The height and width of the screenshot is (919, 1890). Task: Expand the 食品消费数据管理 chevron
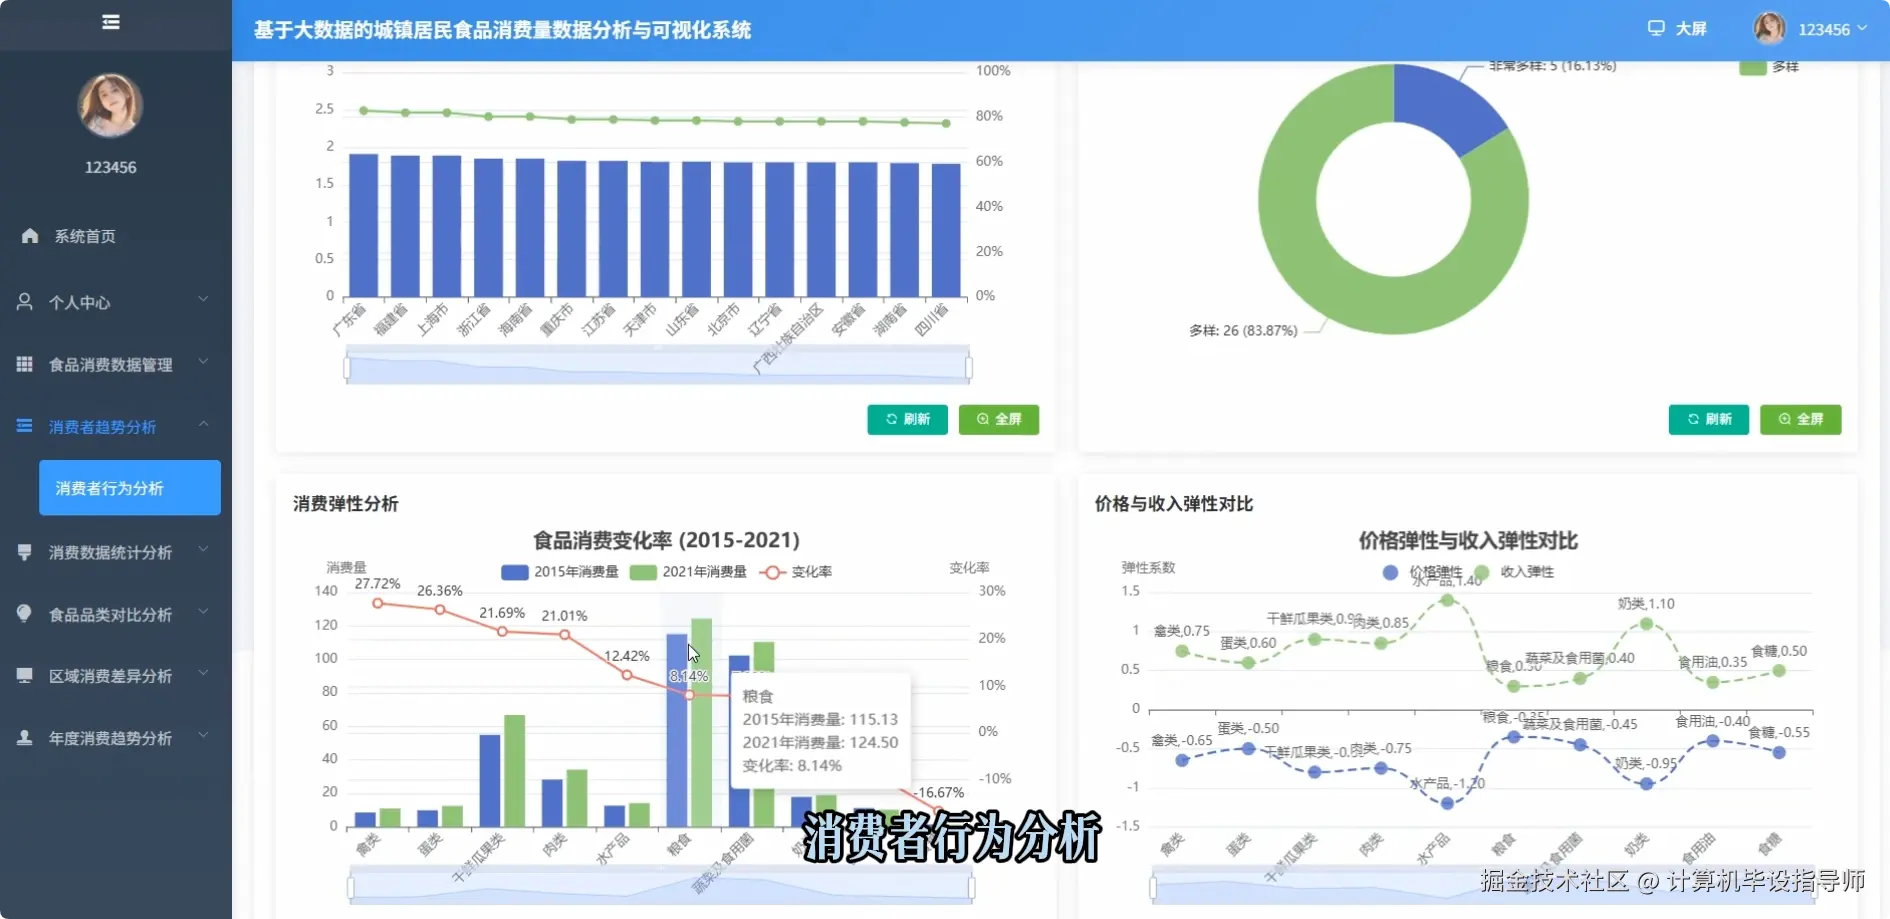pyautogui.click(x=203, y=361)
